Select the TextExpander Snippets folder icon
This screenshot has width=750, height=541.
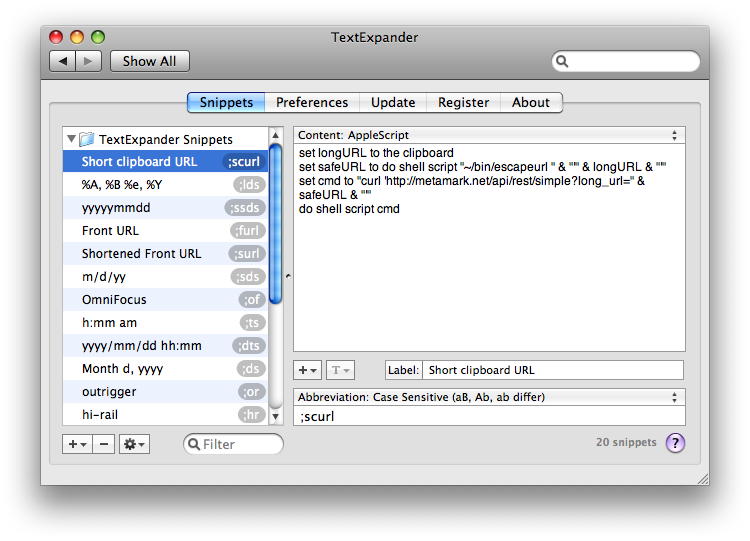coord(87,139)
